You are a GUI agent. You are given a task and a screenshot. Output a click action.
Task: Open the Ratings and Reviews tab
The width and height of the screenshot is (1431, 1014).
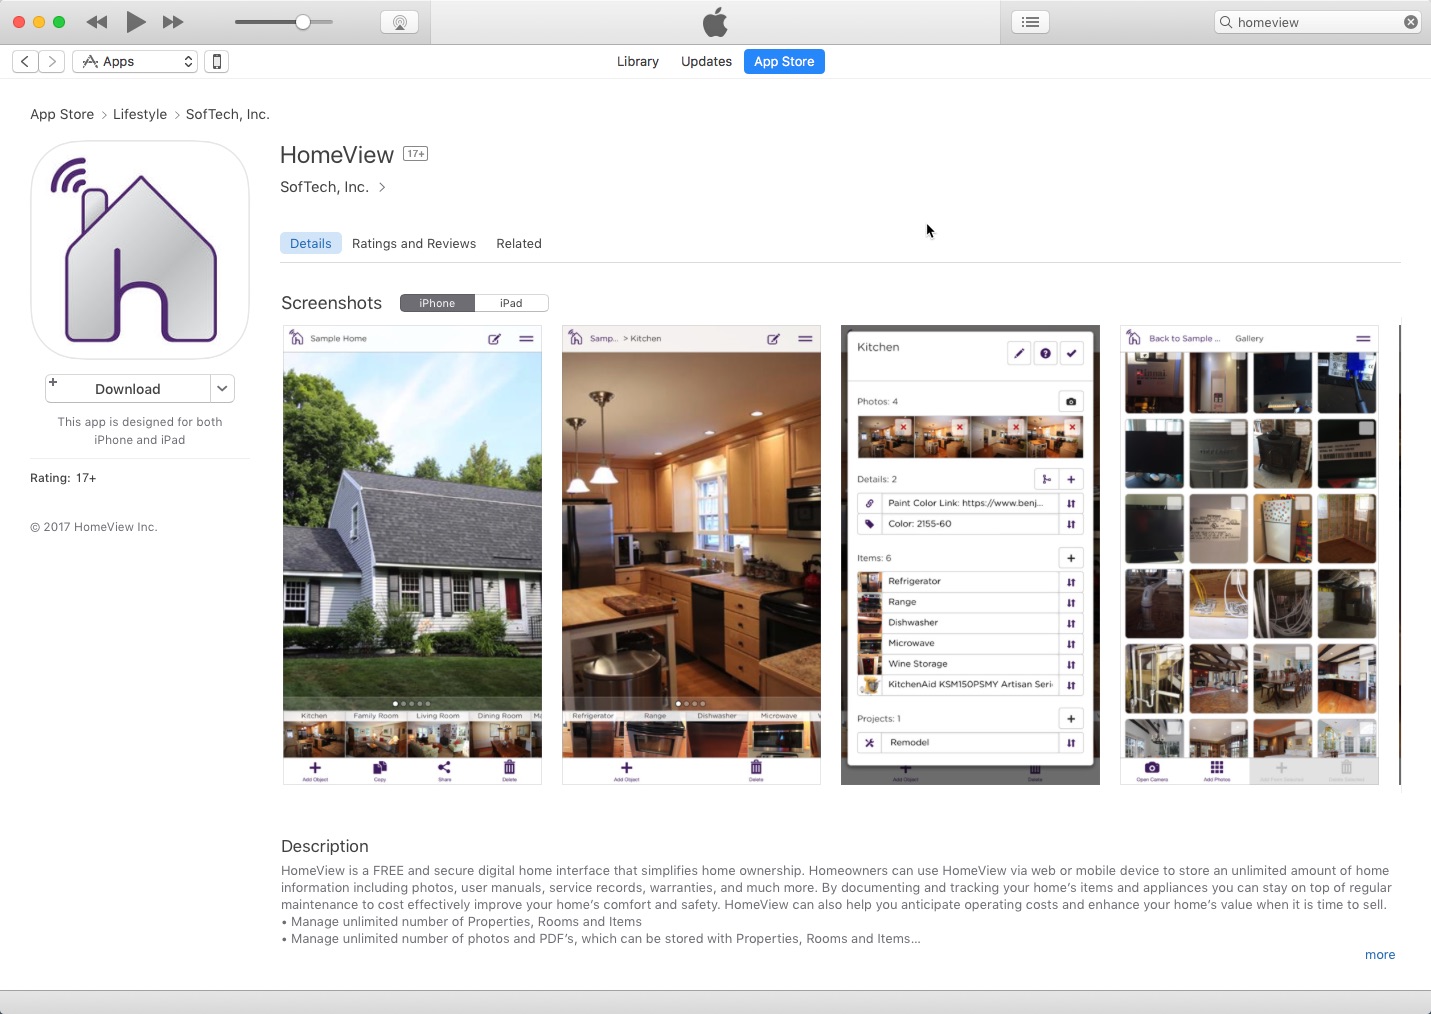pyautogui.click(x=414, y=244)
